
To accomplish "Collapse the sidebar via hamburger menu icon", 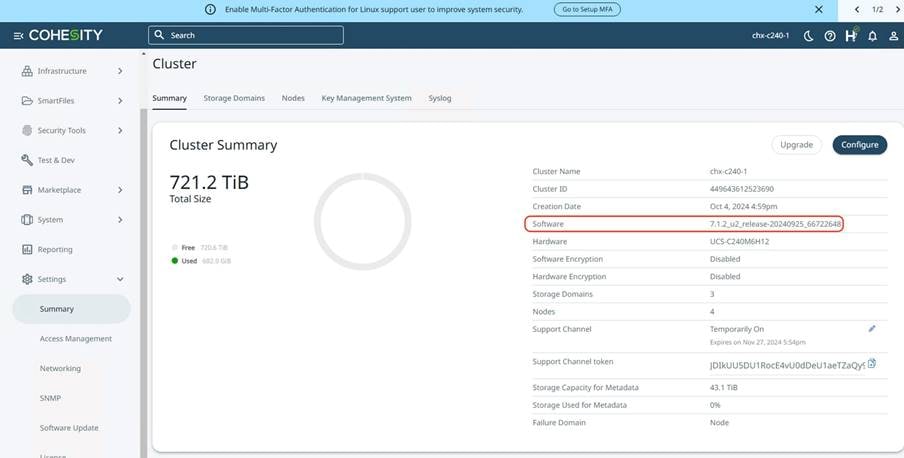I will 18,36.
